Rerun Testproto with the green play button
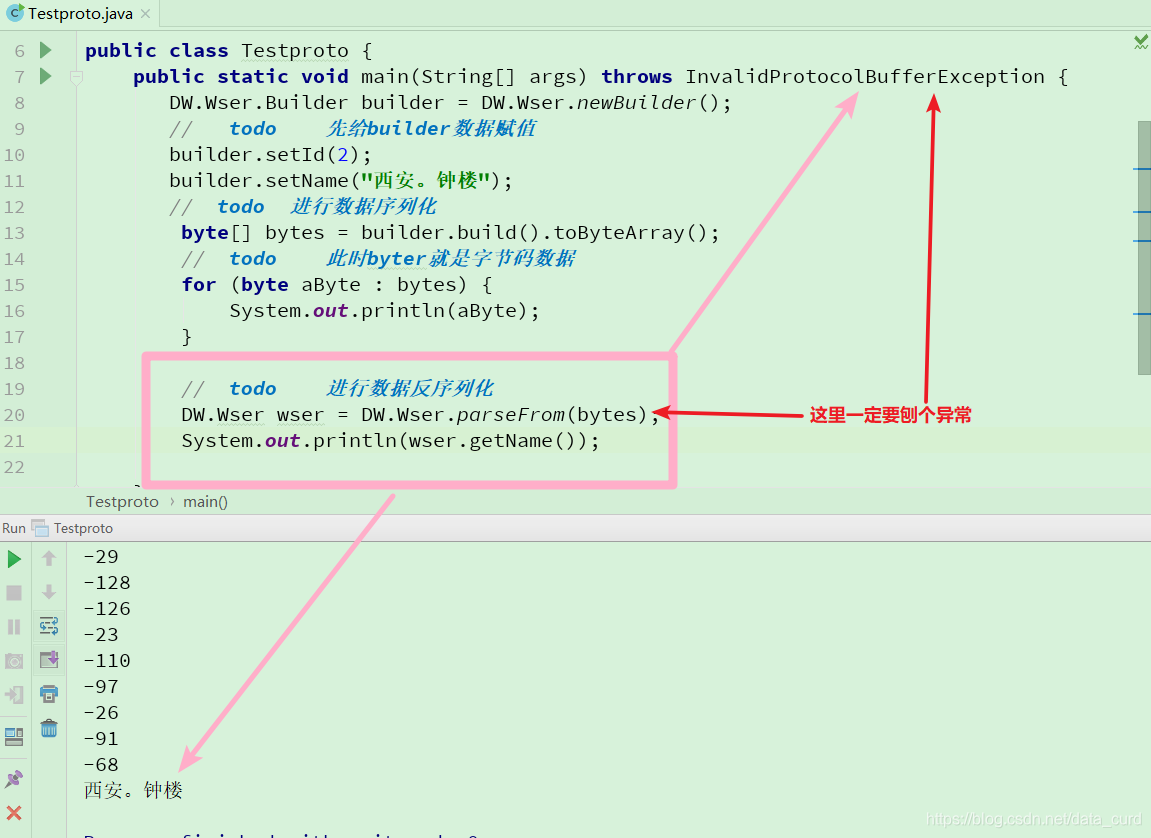1151x838 pixels. 14,559
